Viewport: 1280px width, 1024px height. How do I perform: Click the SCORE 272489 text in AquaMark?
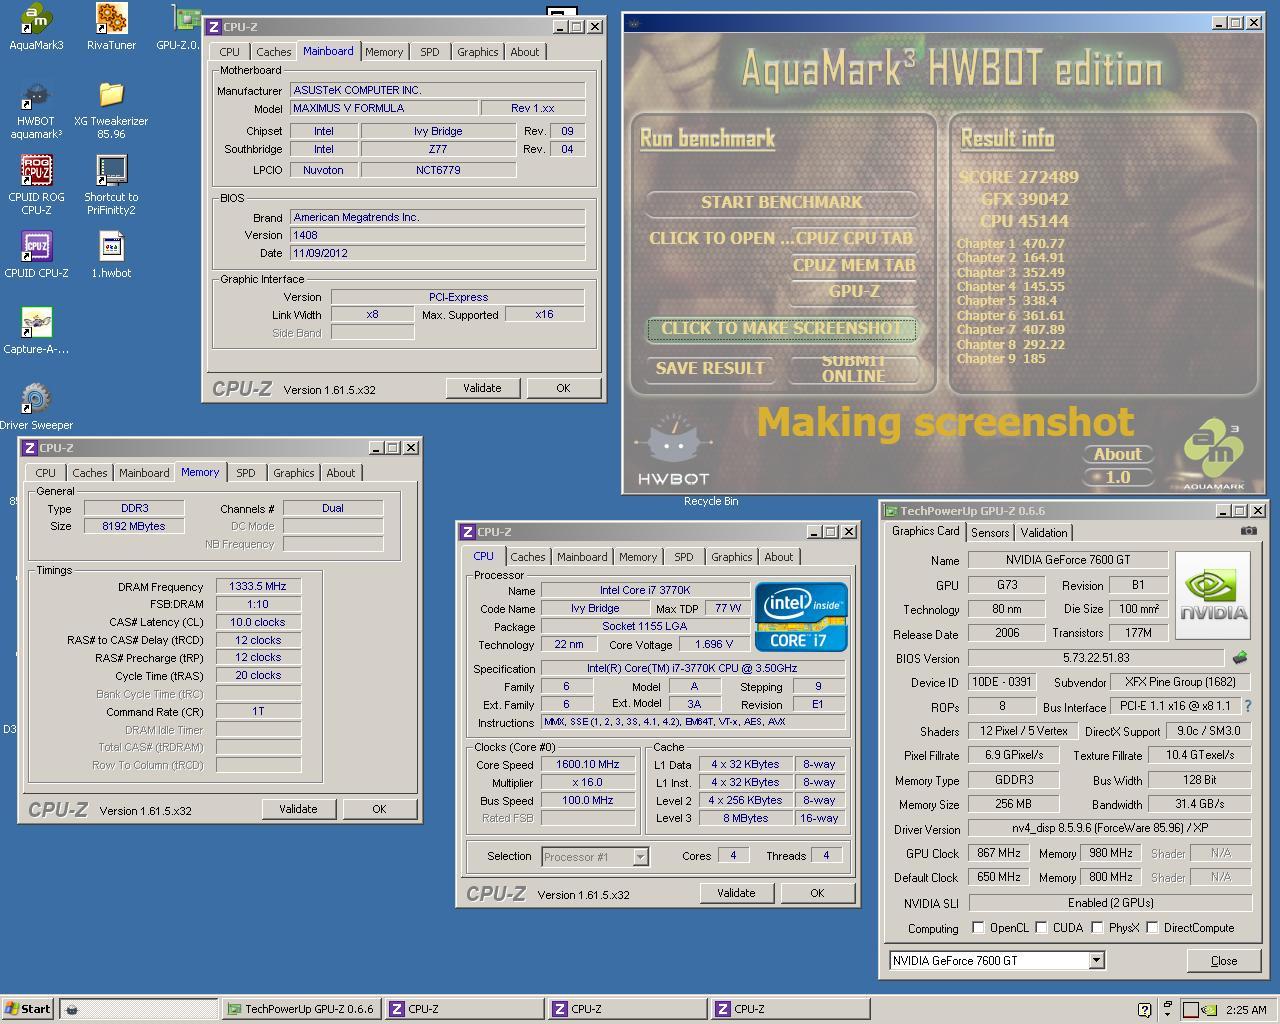coord(1018,177)
